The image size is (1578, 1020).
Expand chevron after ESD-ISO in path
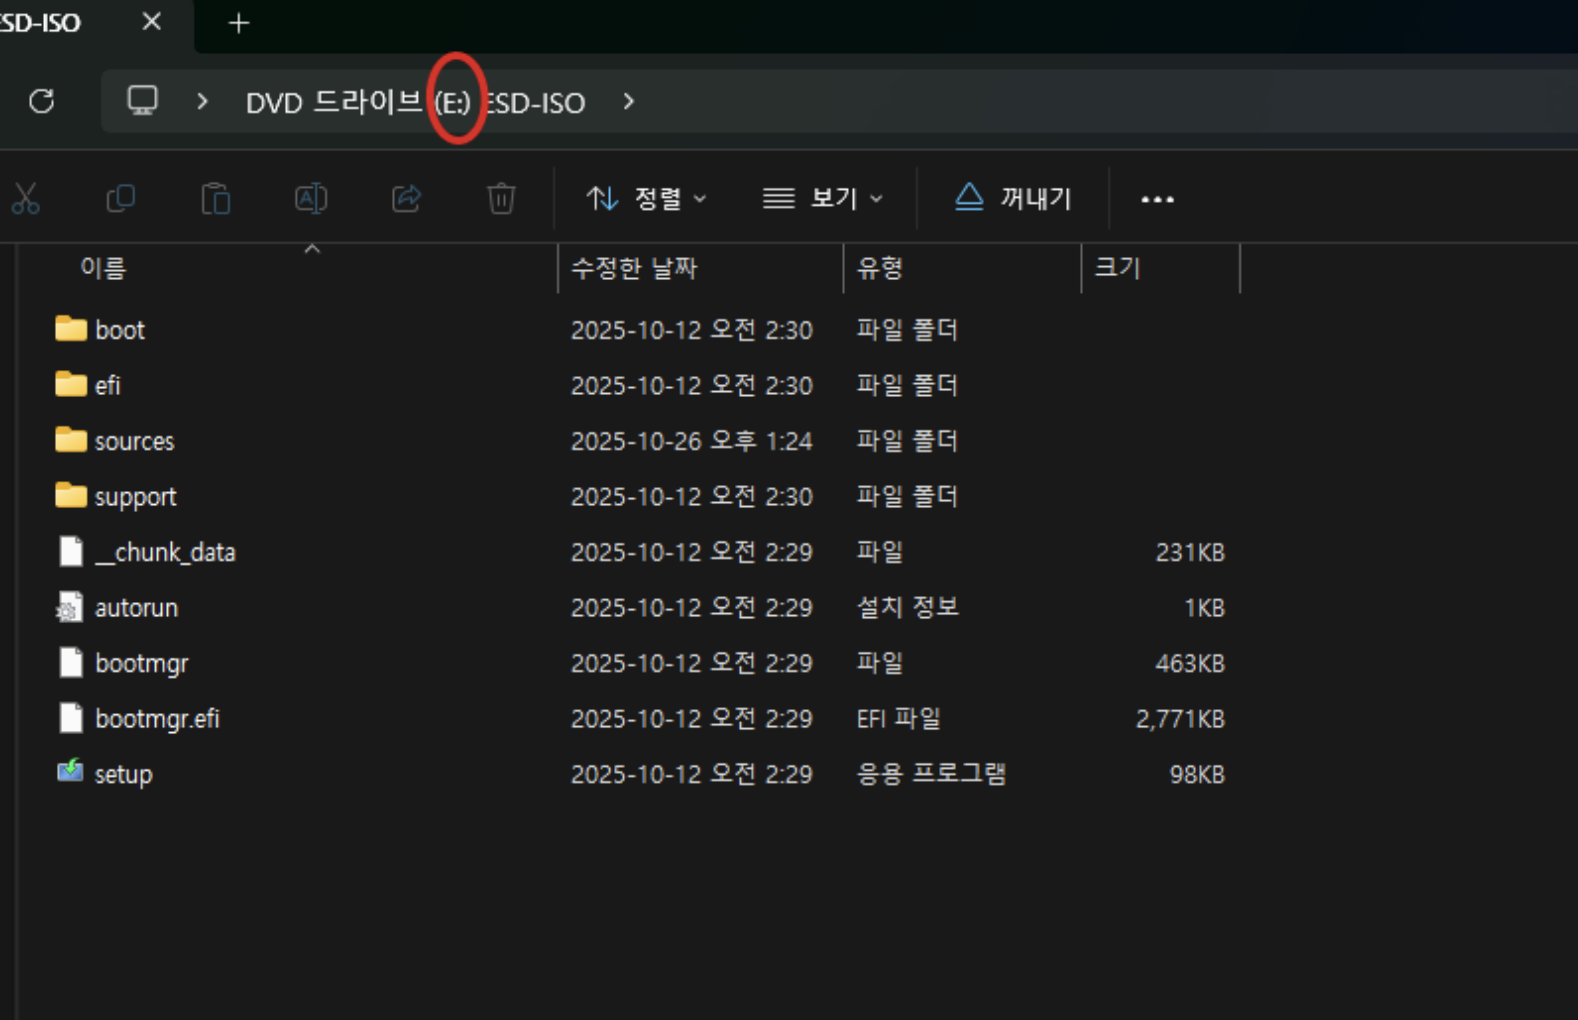pos(628,101)
